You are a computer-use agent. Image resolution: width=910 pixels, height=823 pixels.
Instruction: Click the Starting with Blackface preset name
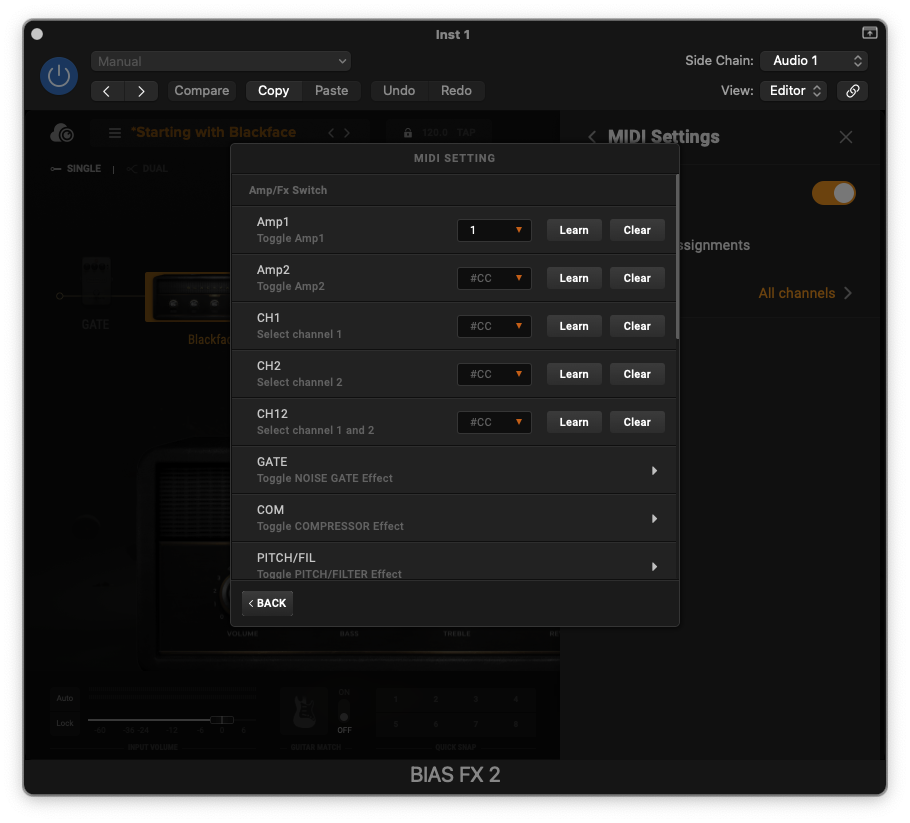point(213,132)
